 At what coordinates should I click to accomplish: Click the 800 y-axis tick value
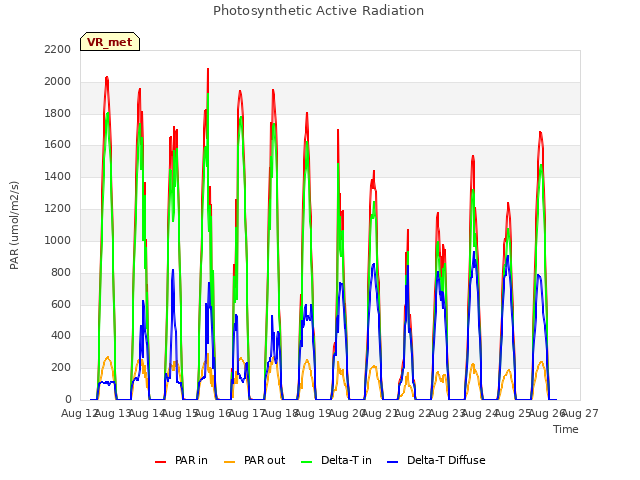pyautogui.click(x=61, y=272)
